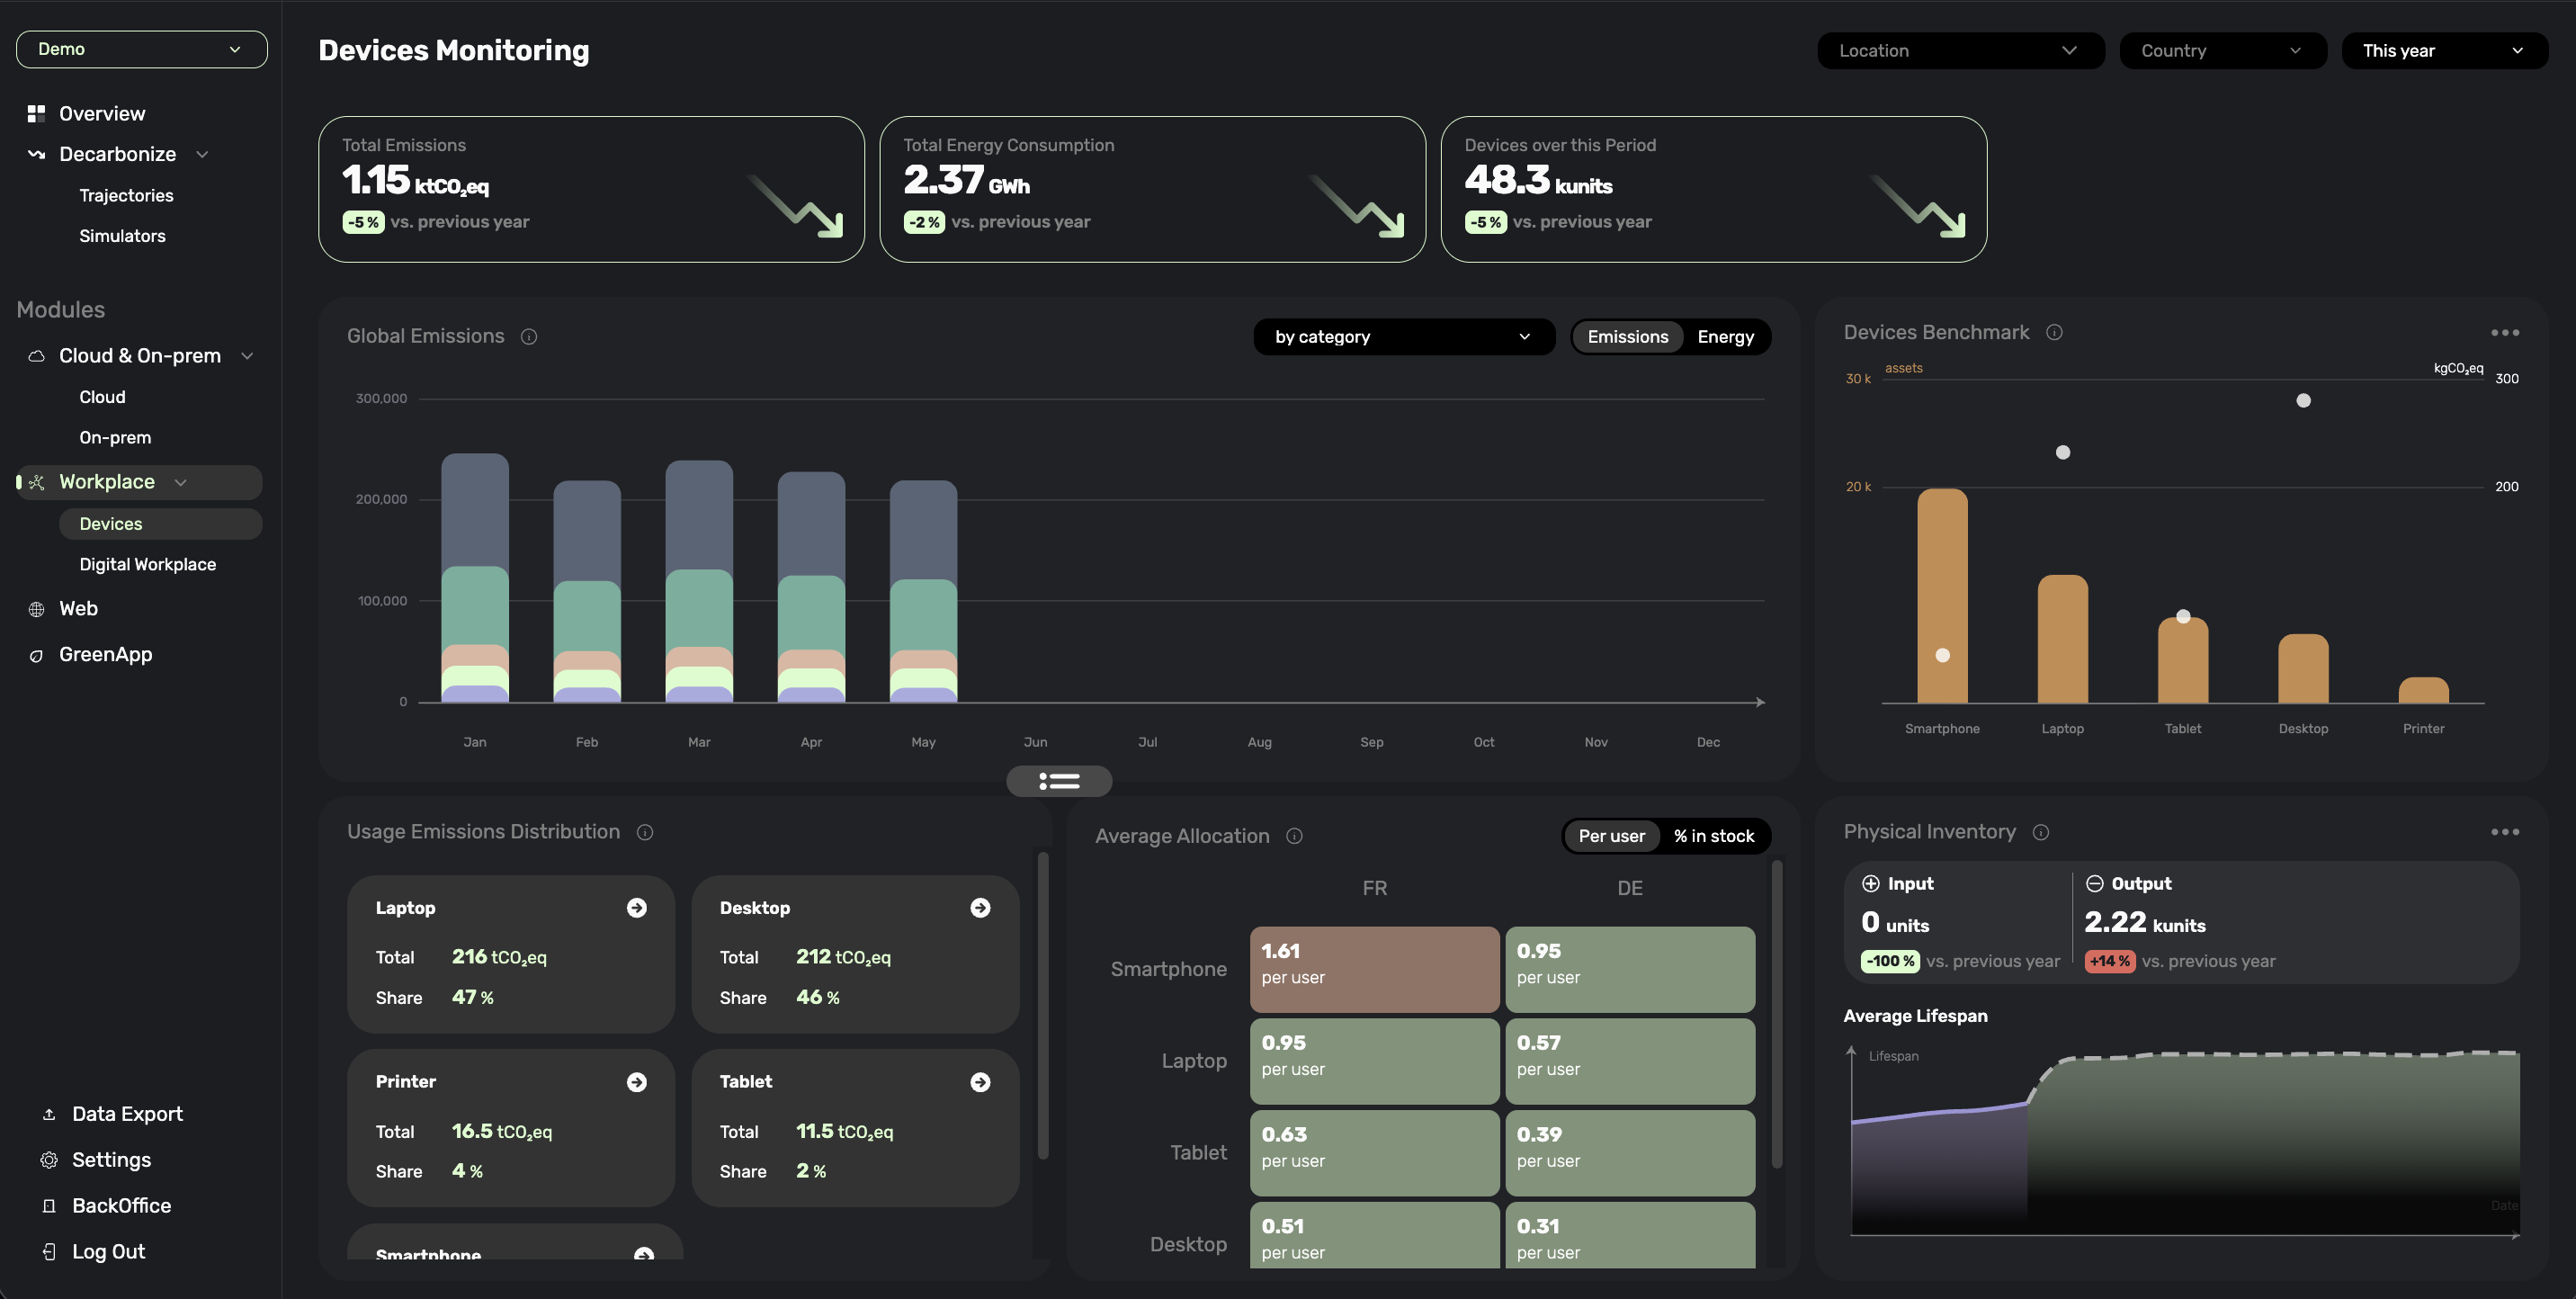Open Smartphone card arrow icon

coord(644,1253)
